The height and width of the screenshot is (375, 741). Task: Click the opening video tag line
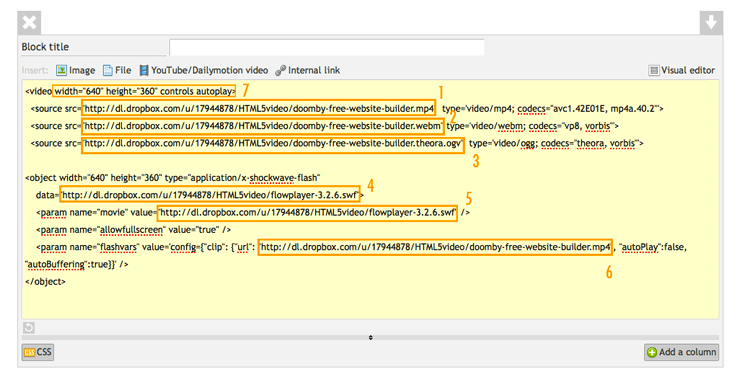[130, 91]
